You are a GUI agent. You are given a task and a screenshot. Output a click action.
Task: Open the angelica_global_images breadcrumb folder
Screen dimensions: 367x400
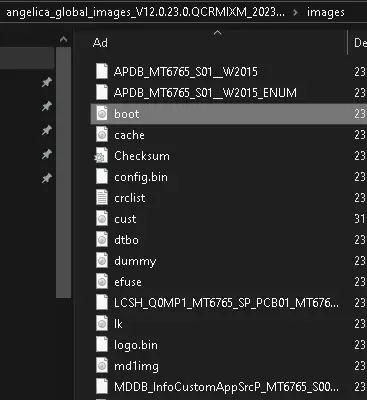[x=146, y=12]
